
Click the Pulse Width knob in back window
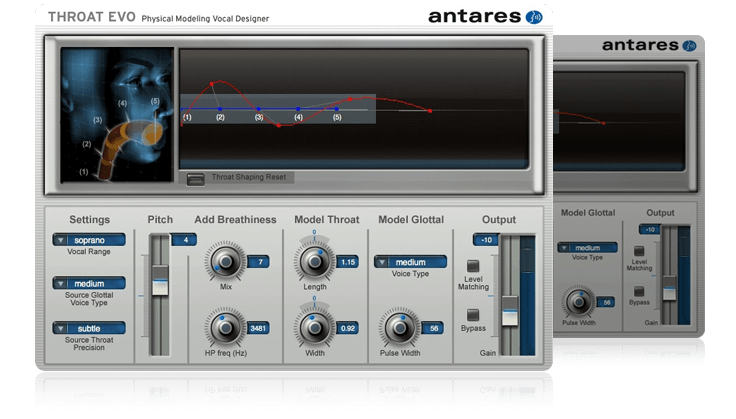578,302
